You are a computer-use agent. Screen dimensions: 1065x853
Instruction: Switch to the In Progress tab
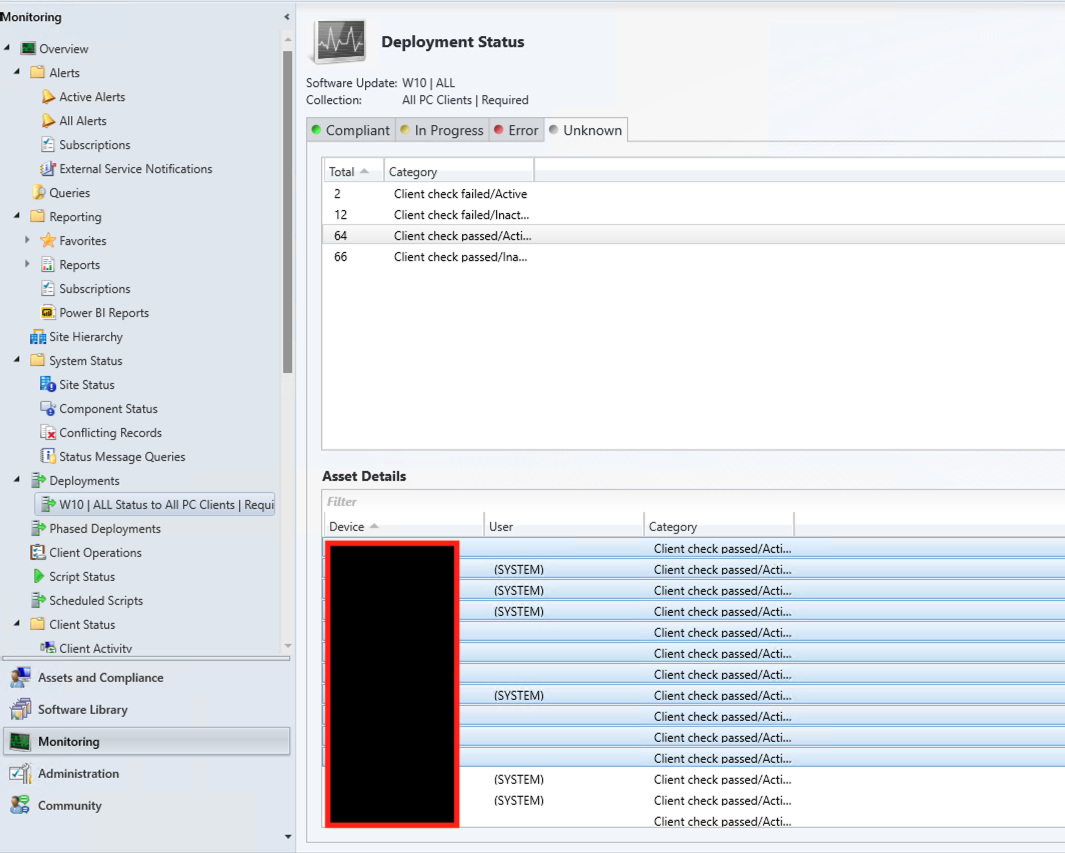point(441,130)
